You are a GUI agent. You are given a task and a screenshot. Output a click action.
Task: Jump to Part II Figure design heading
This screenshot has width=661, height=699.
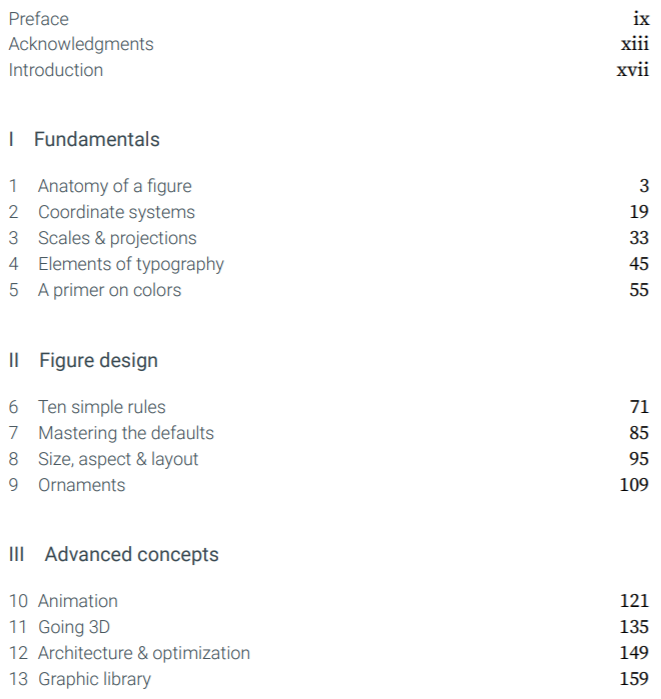click(83, 360)
